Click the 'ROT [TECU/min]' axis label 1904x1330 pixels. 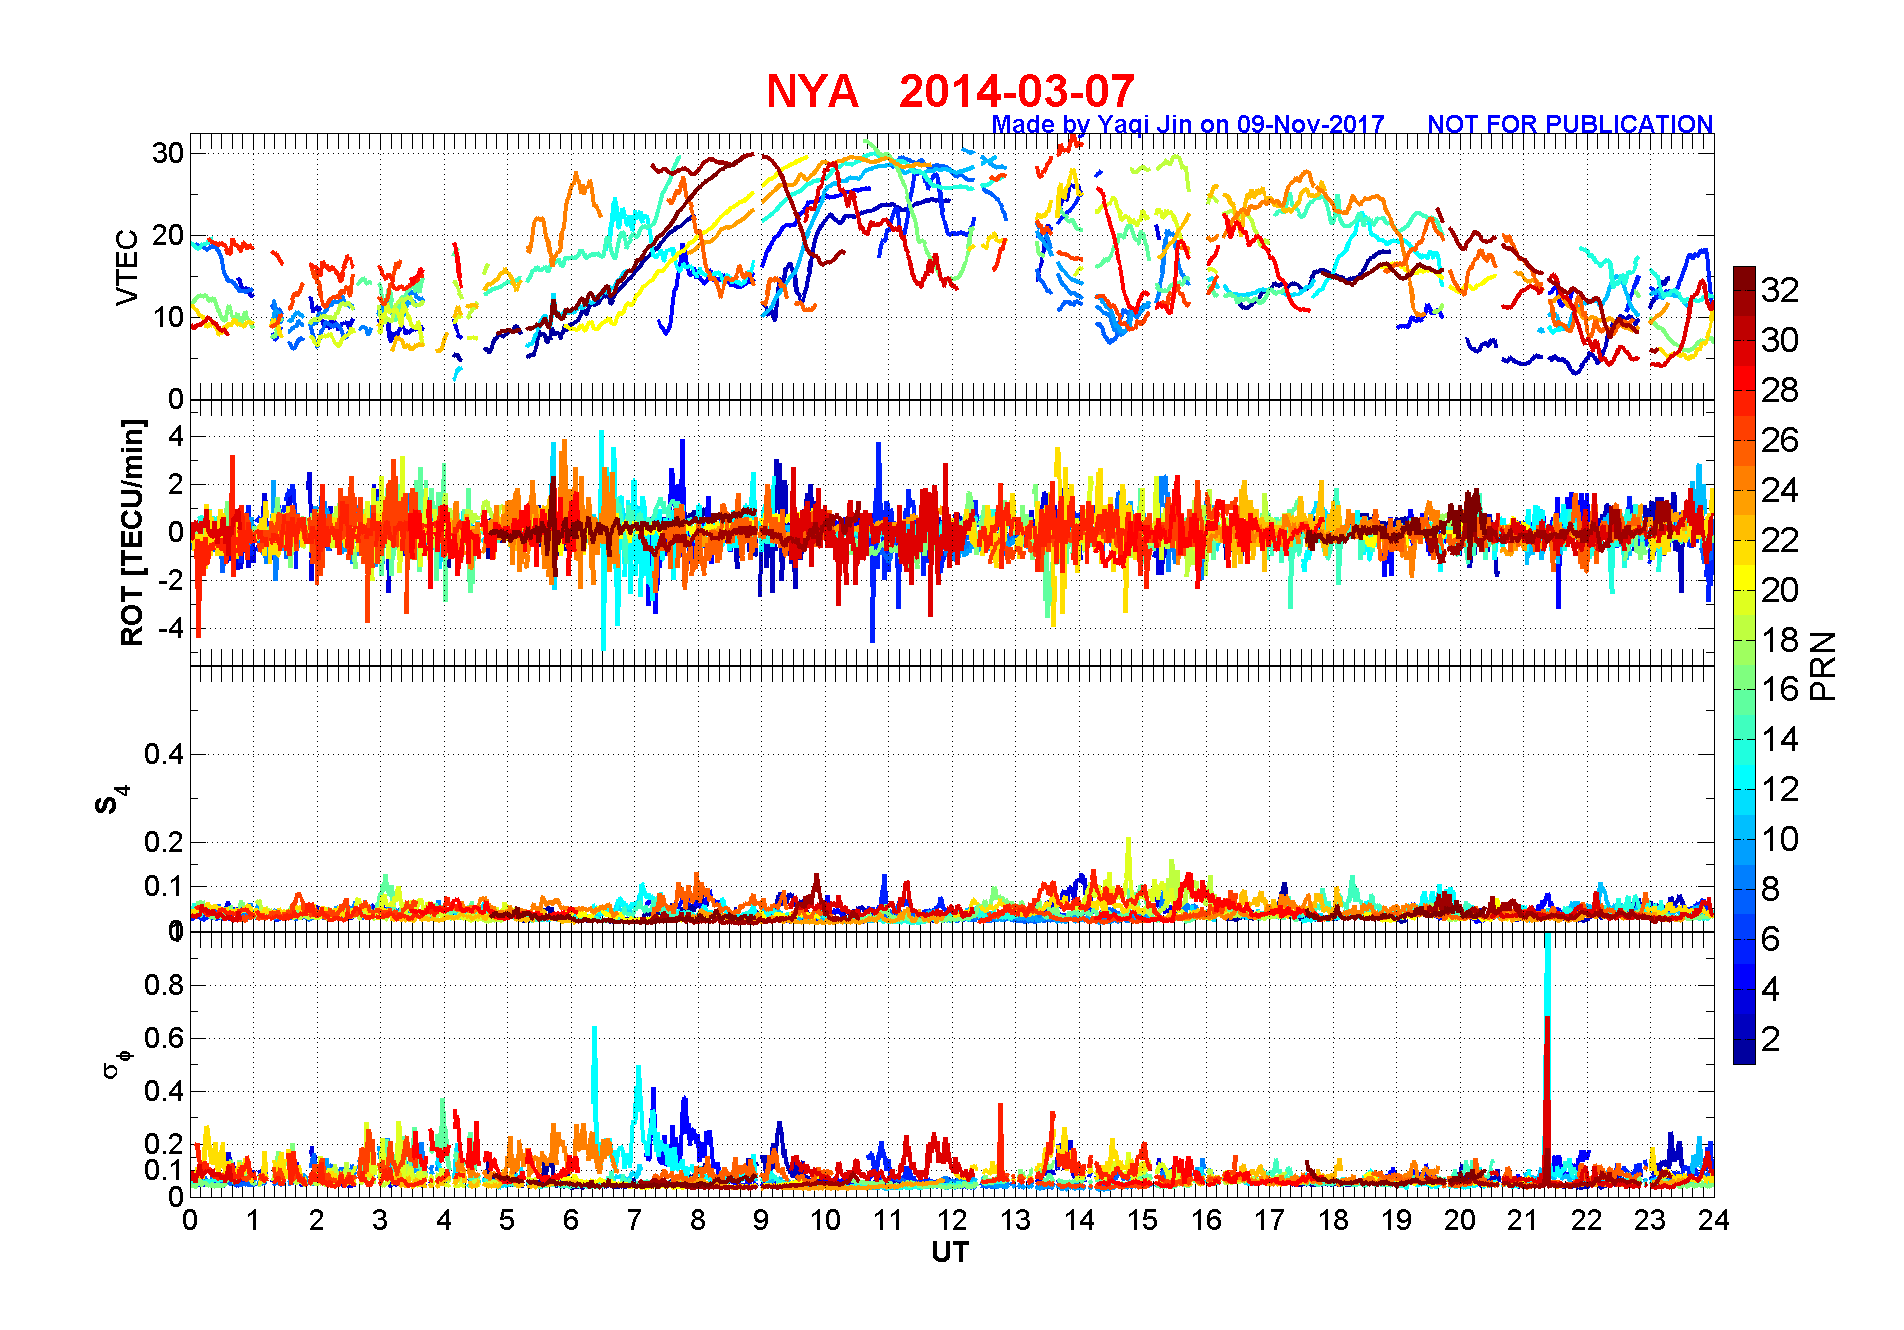tap(132, 532)
